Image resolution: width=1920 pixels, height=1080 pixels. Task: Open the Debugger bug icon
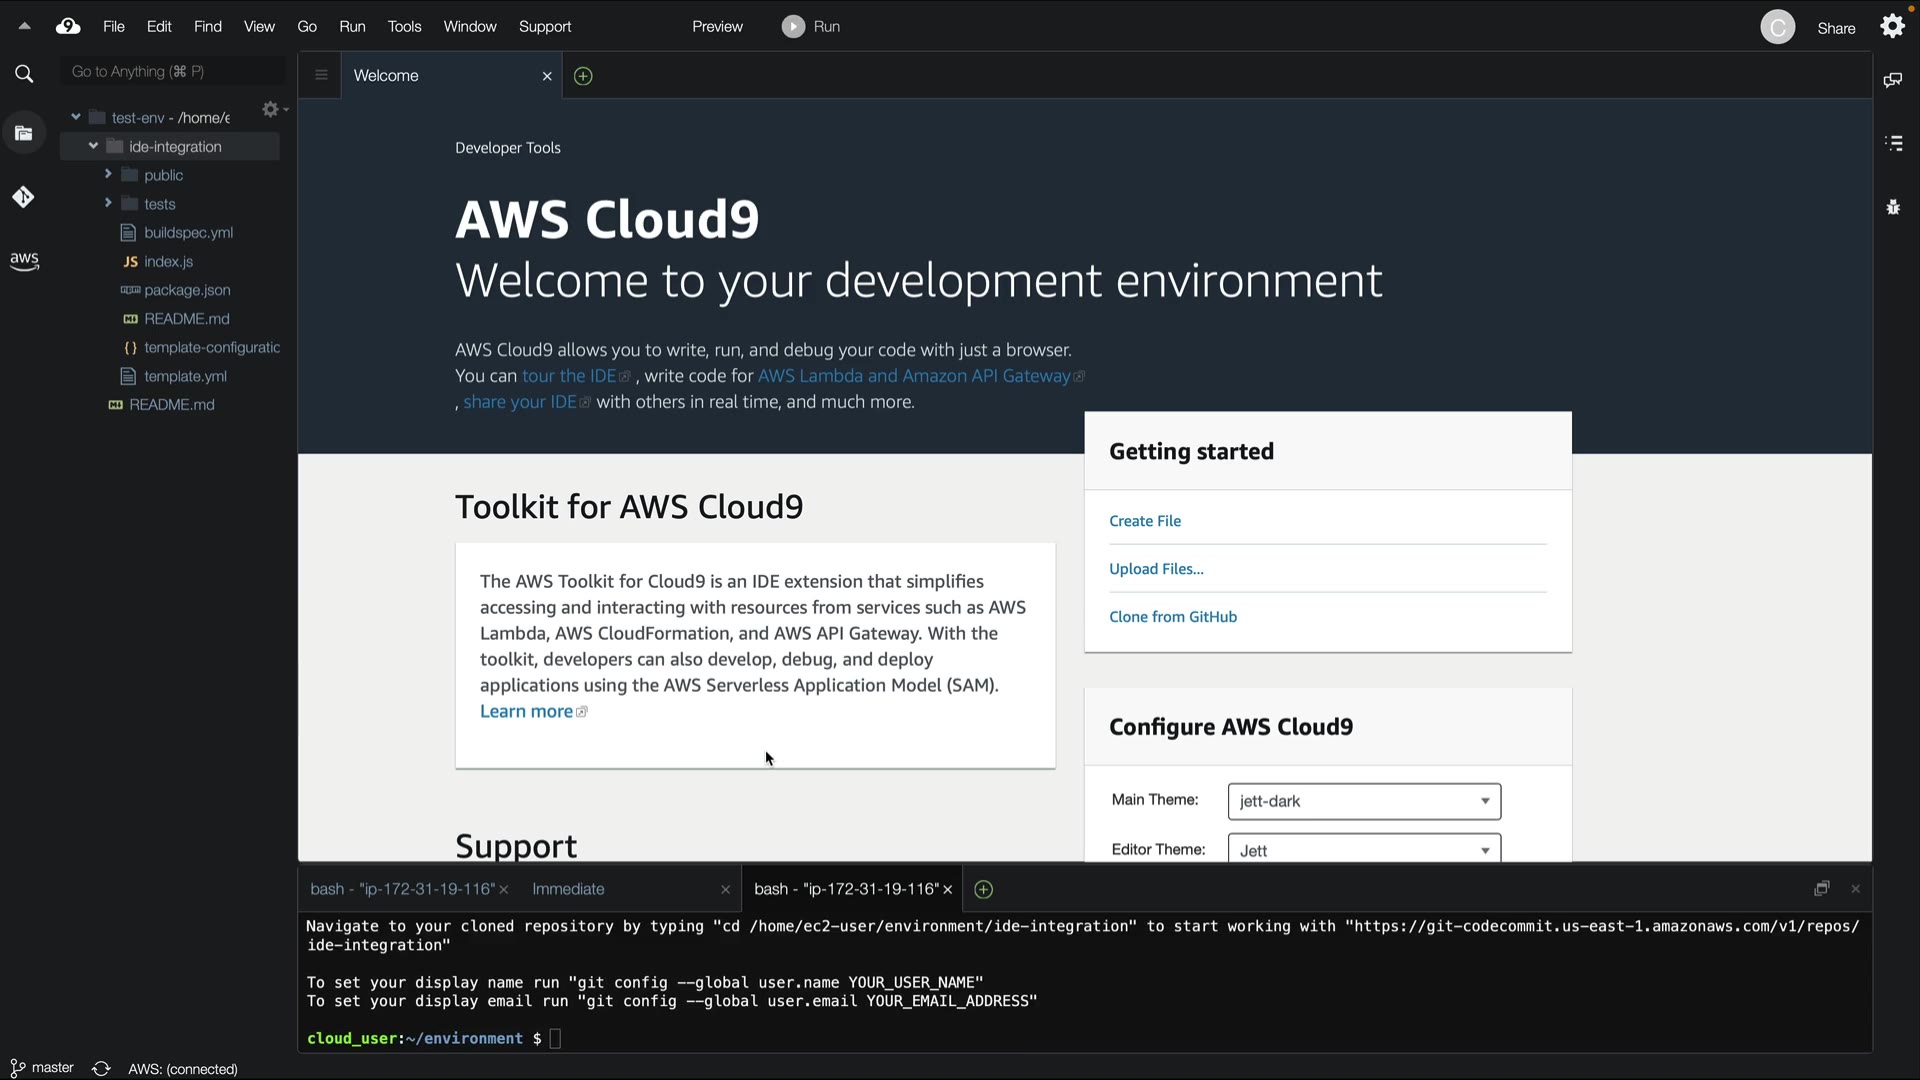pos(1893,207)
